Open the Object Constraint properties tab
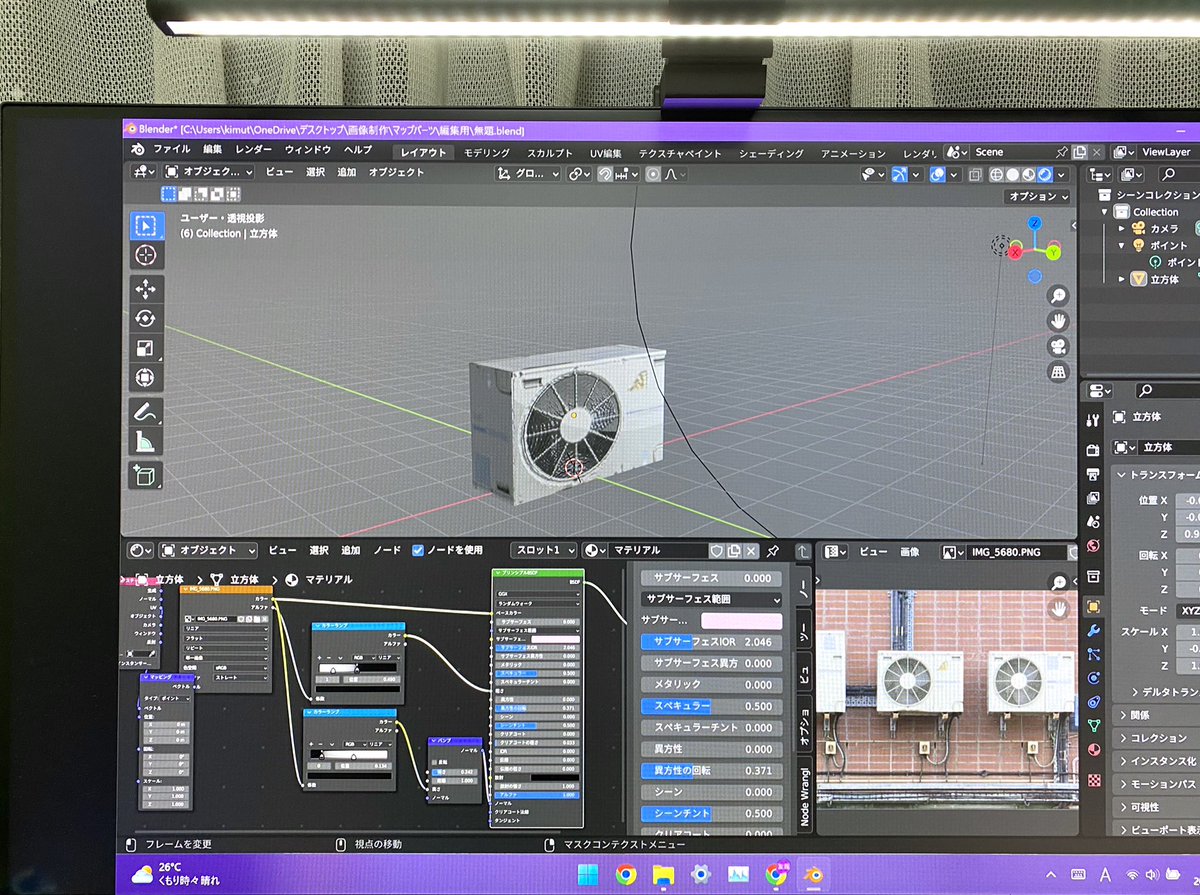The height and width of the screenshot is (895, 1200). click(x=1093, y=701)
